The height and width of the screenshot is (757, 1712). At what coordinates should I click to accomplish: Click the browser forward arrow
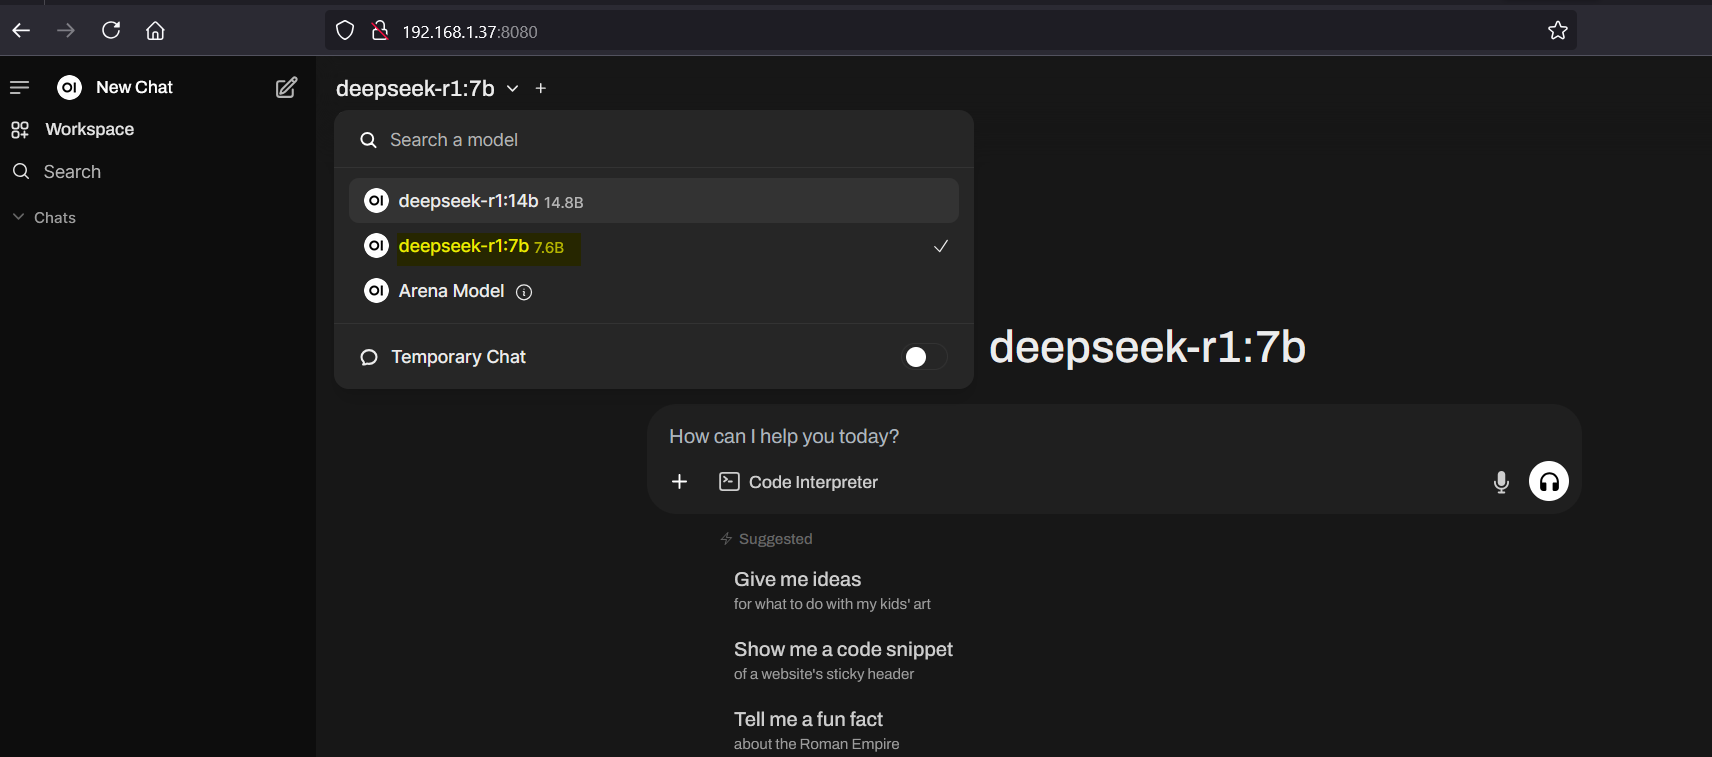(x=66, y=31)
